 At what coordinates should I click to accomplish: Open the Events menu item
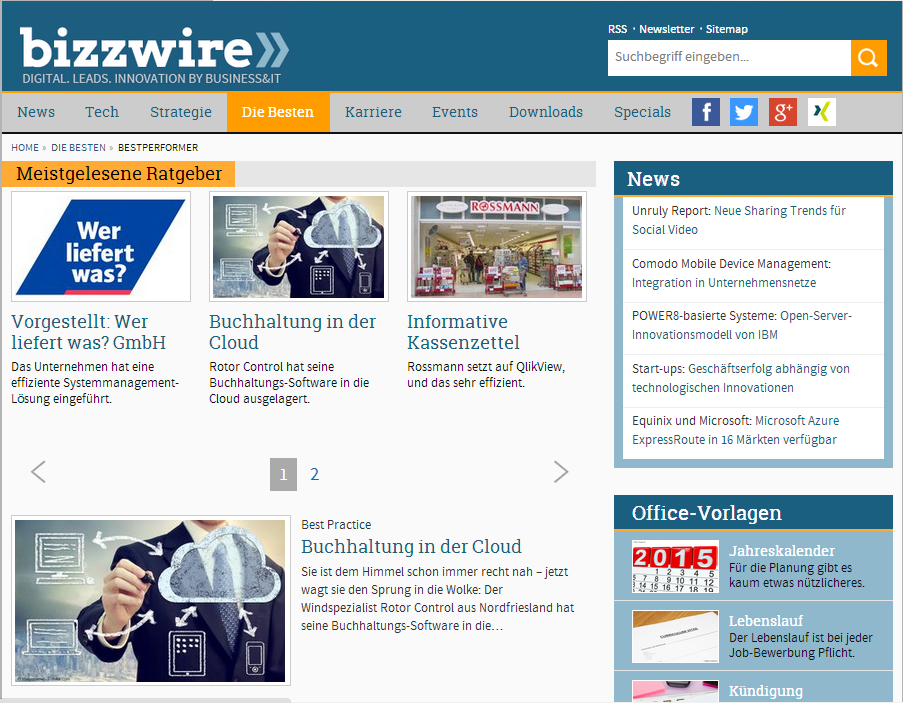pos(455,112)
